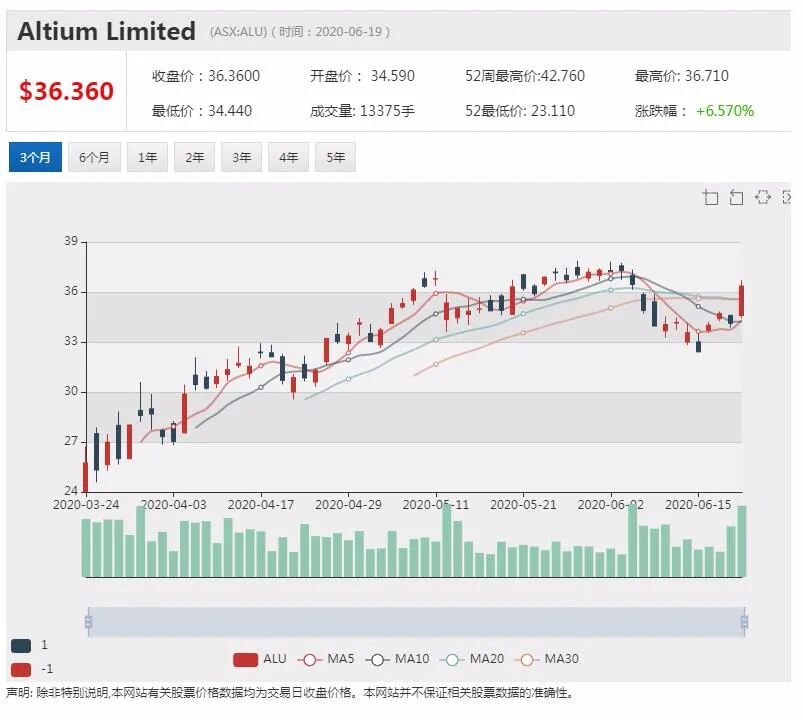Click the zoom reset back-arrow icon
This screenshot has height=720, width=803.
tap(736, 197)
